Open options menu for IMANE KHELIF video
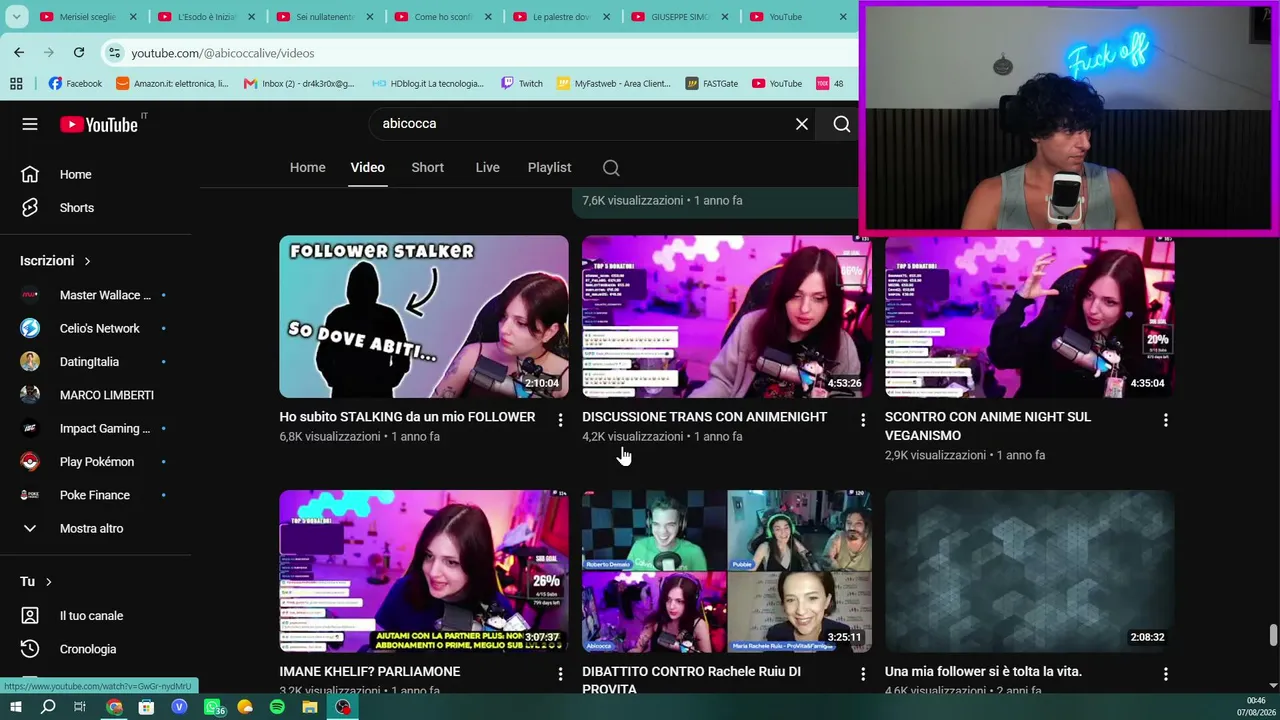1280x720 pixels. coord(560,674)
